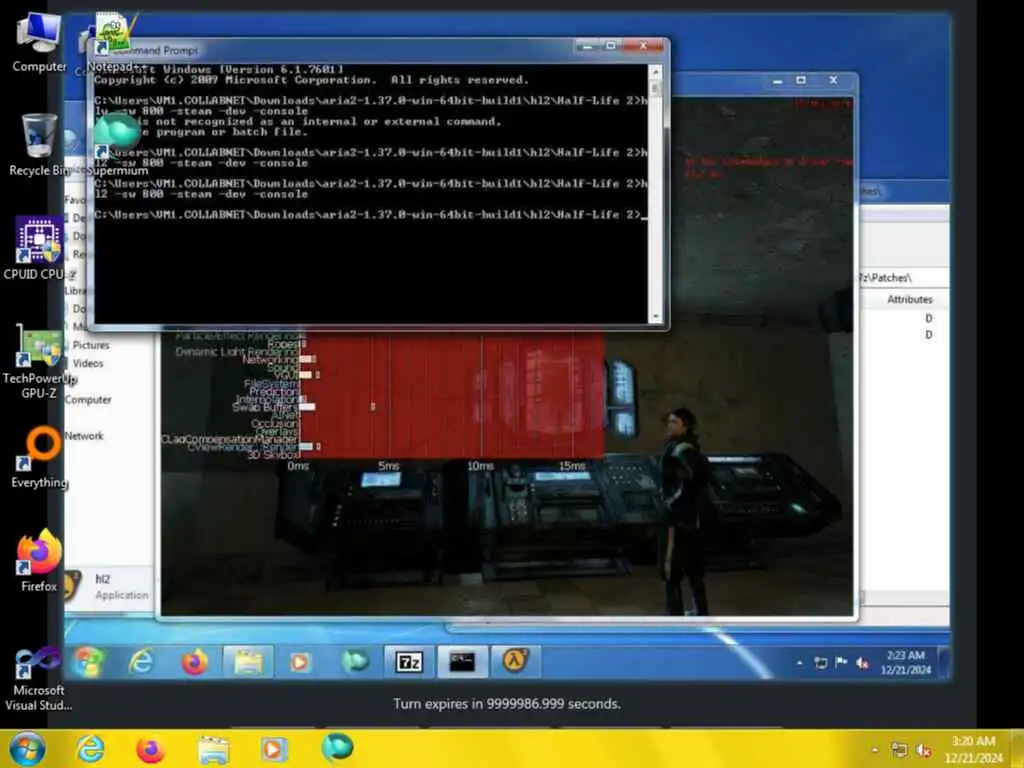
Task: Open the Everything search desktop shortcut
Action: pos(39,457)
